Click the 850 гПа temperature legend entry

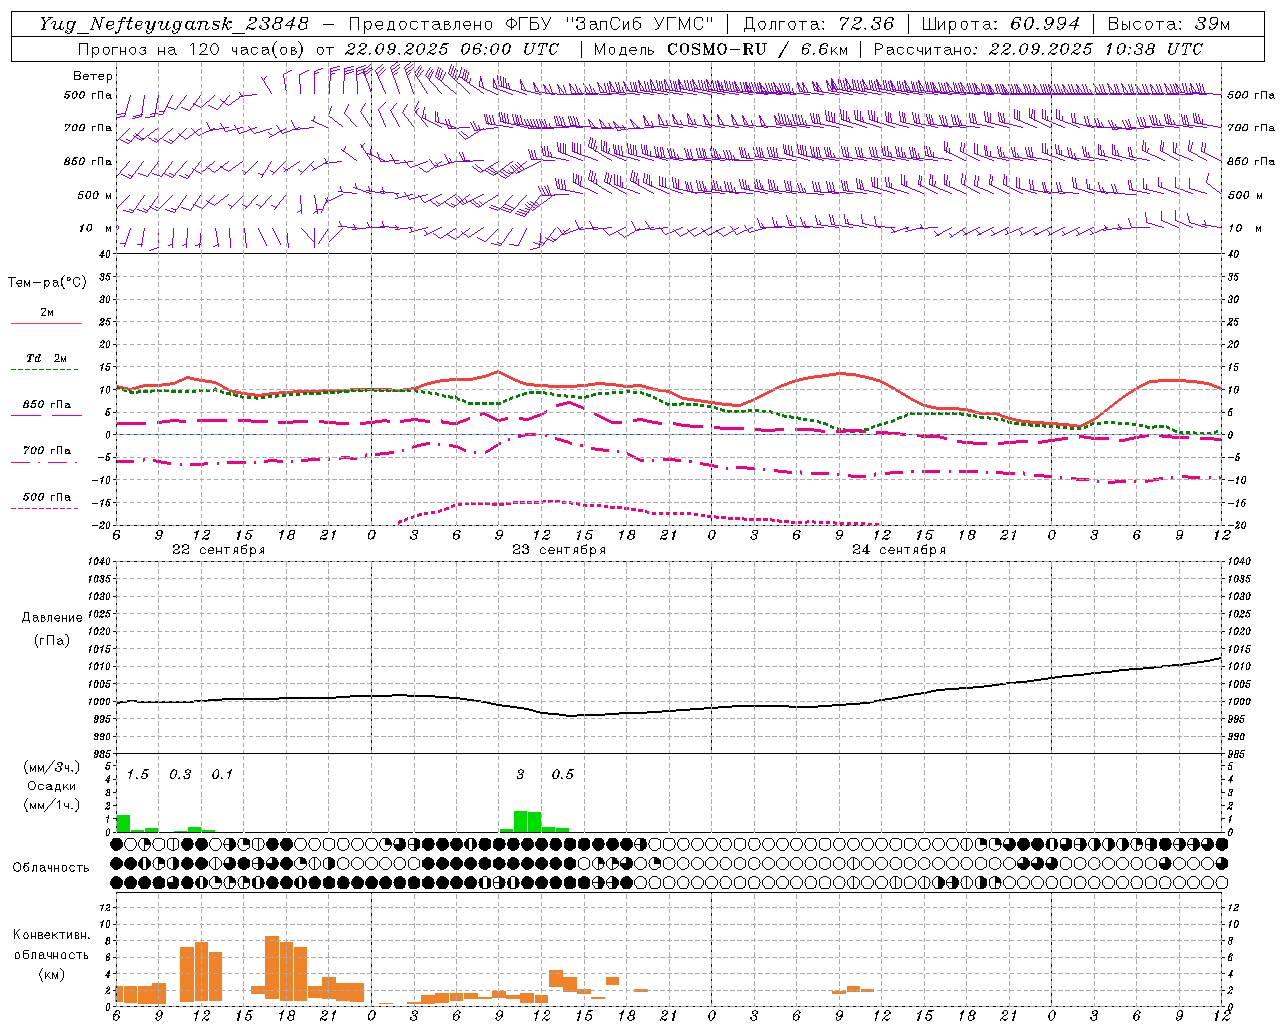[47, 408]
